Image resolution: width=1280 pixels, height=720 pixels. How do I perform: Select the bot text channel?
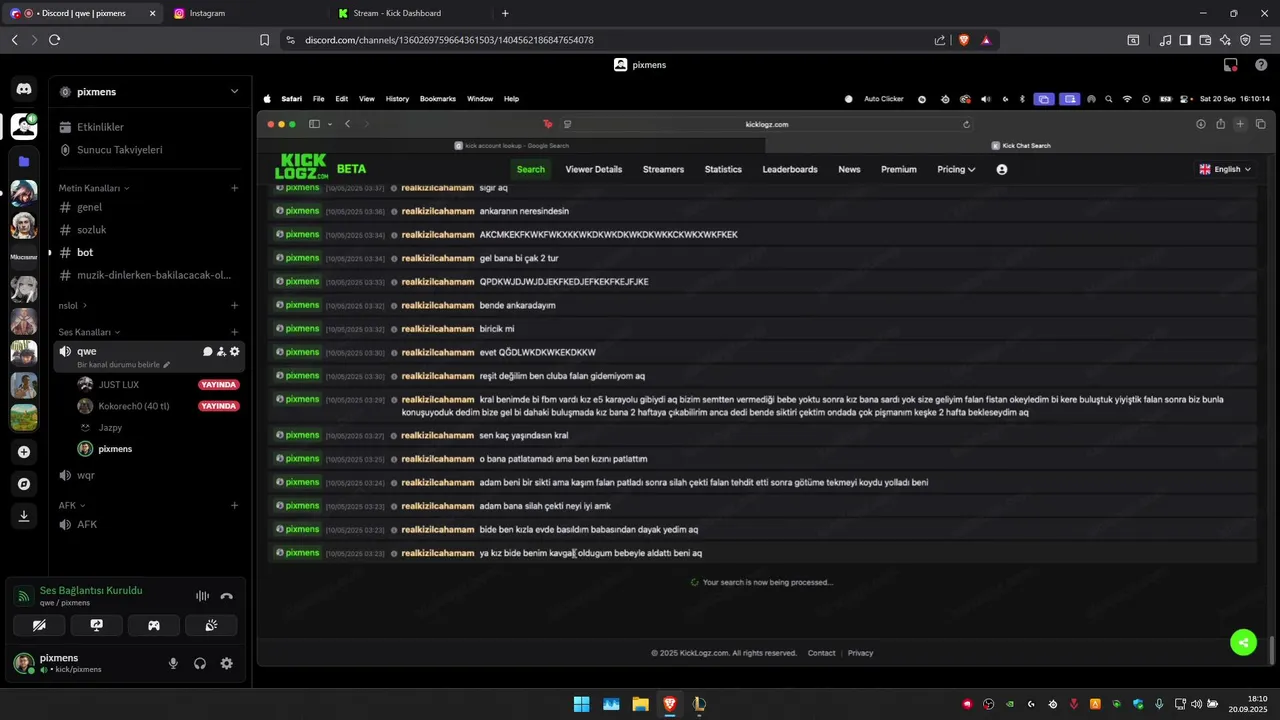coord(150,253)
